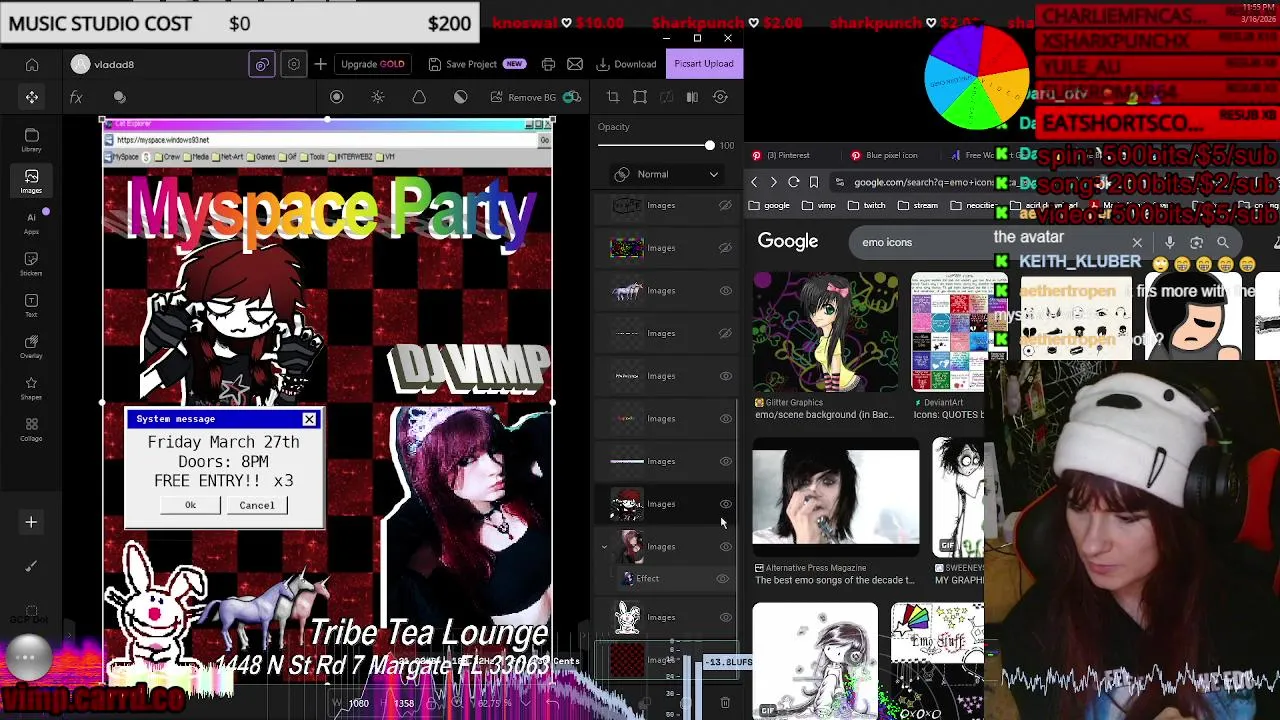Open the Collage sidebar tool

click(x=31, y=430)
